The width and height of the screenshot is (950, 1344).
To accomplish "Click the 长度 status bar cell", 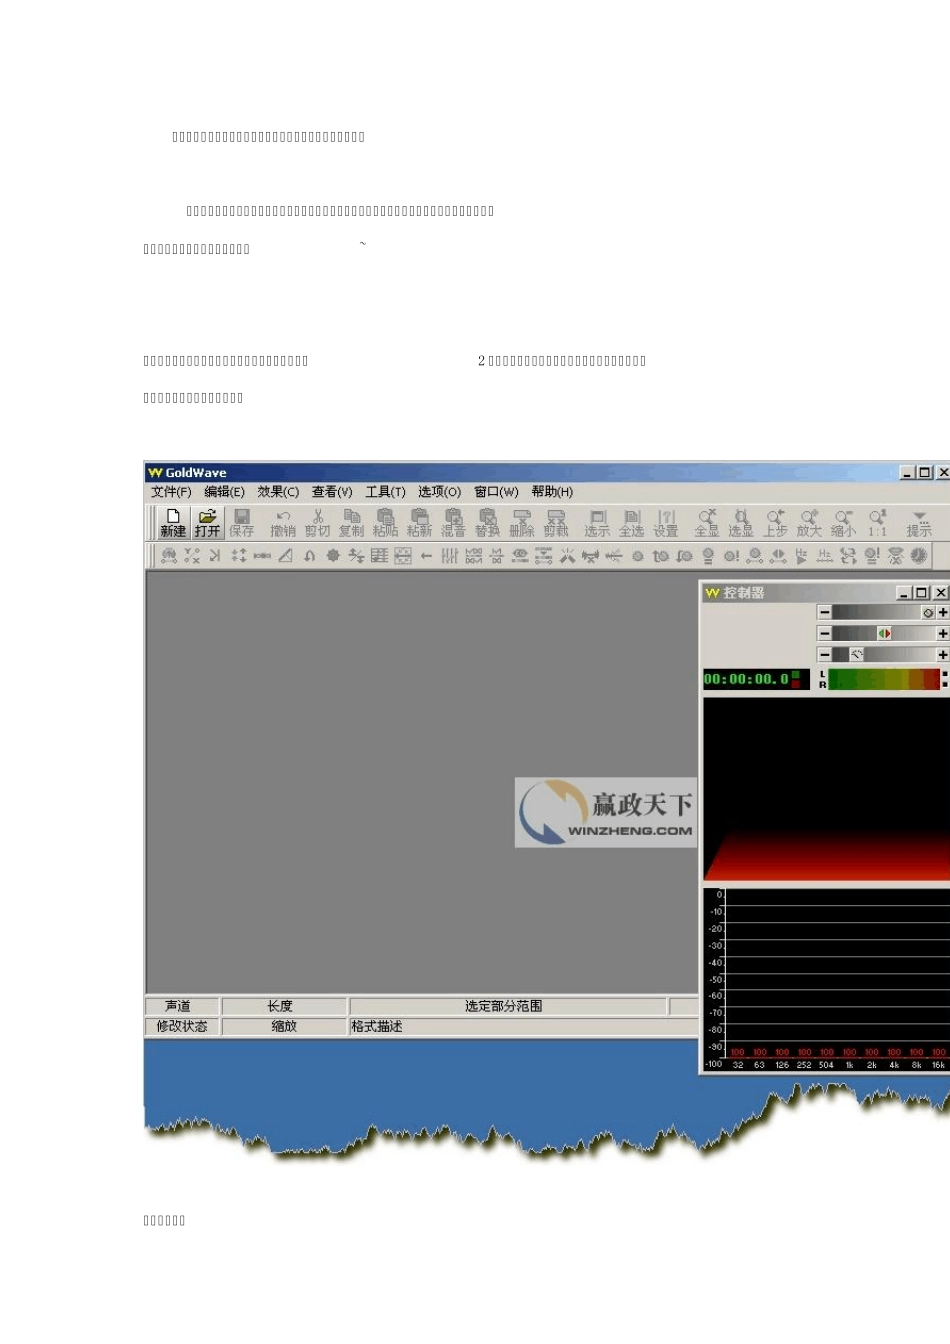I will point(284,1006).
